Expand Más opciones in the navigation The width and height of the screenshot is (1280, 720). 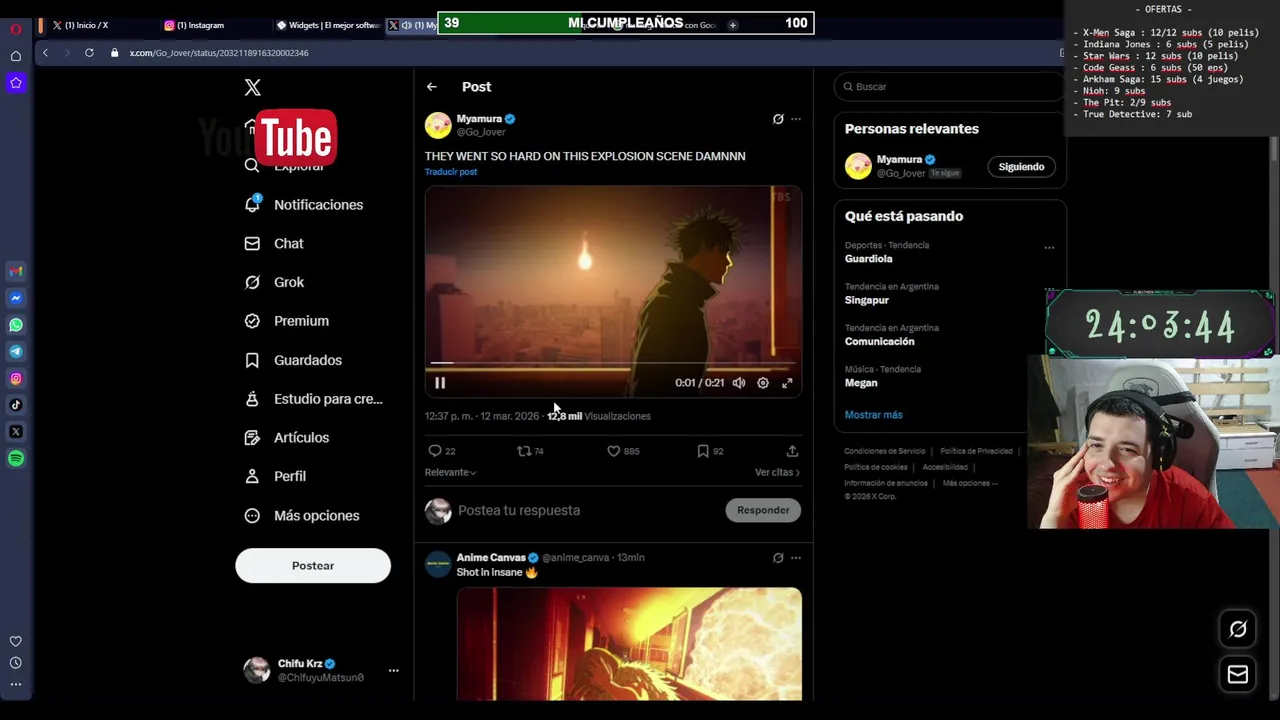pos(302,516)
